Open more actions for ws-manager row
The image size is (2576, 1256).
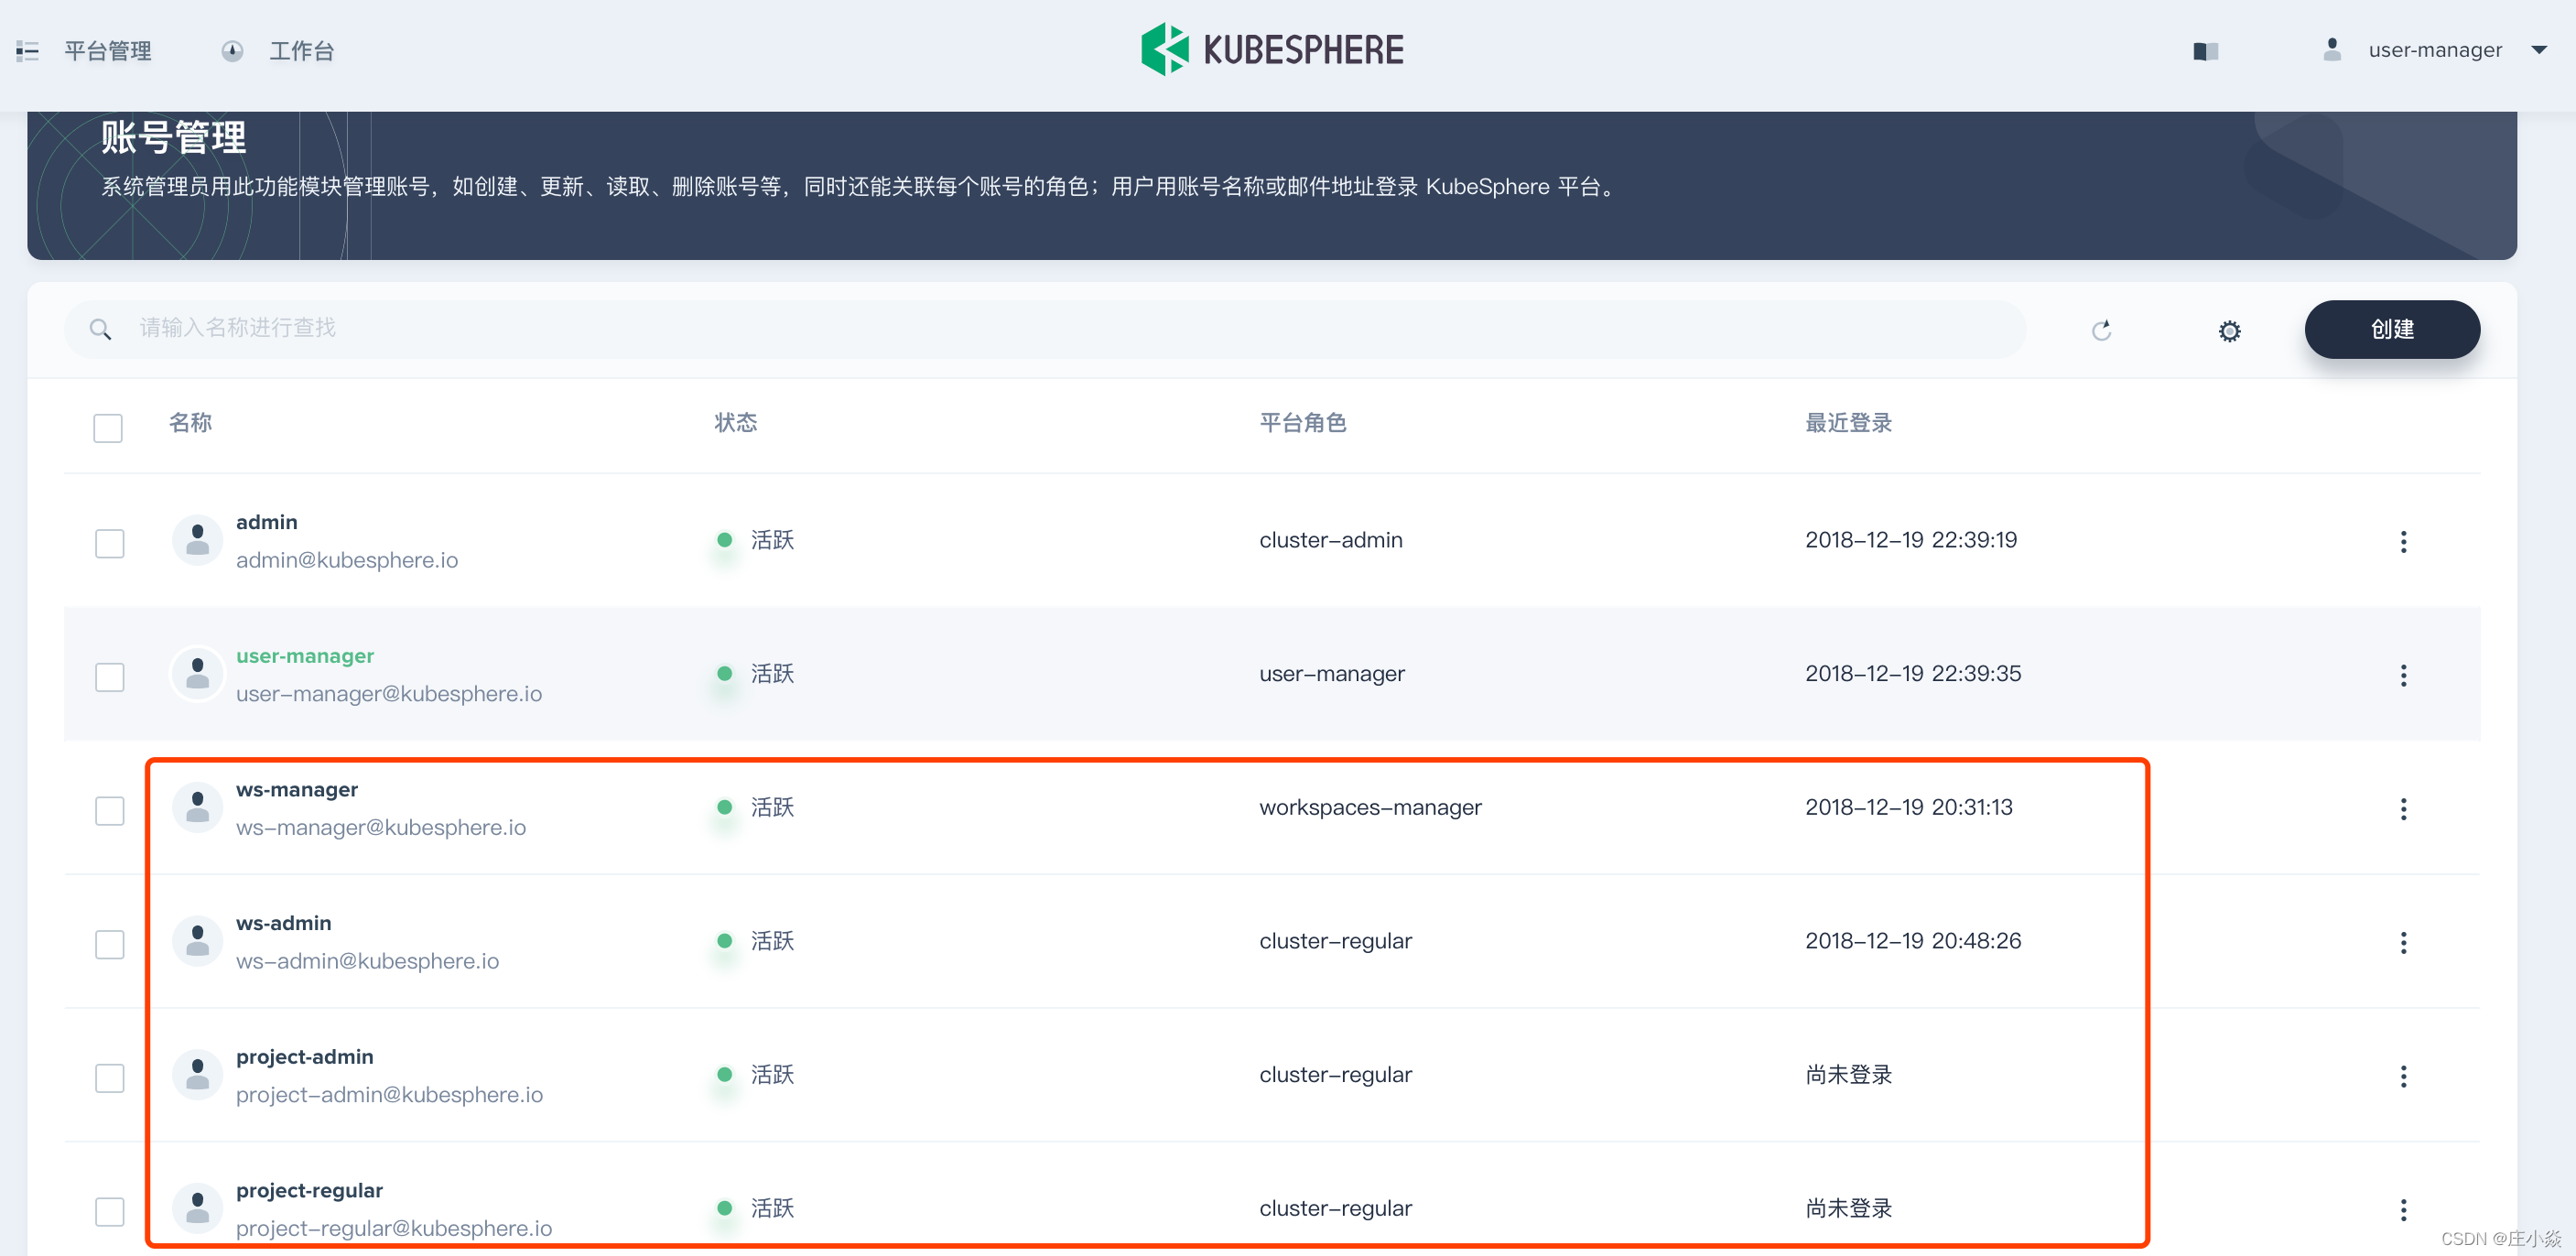click(2403, 809)
